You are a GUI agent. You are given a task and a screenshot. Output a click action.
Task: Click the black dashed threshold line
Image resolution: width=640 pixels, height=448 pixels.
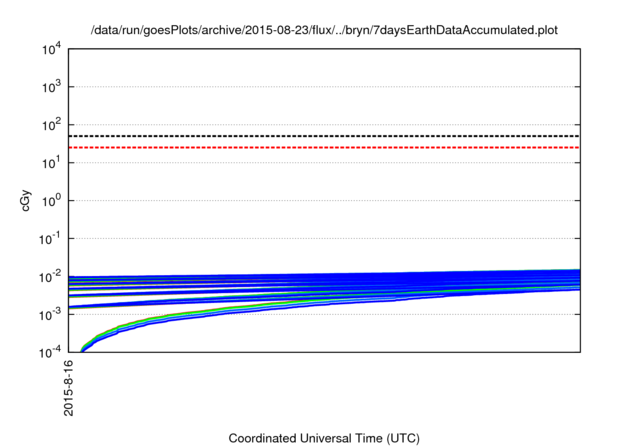[324, 136]
